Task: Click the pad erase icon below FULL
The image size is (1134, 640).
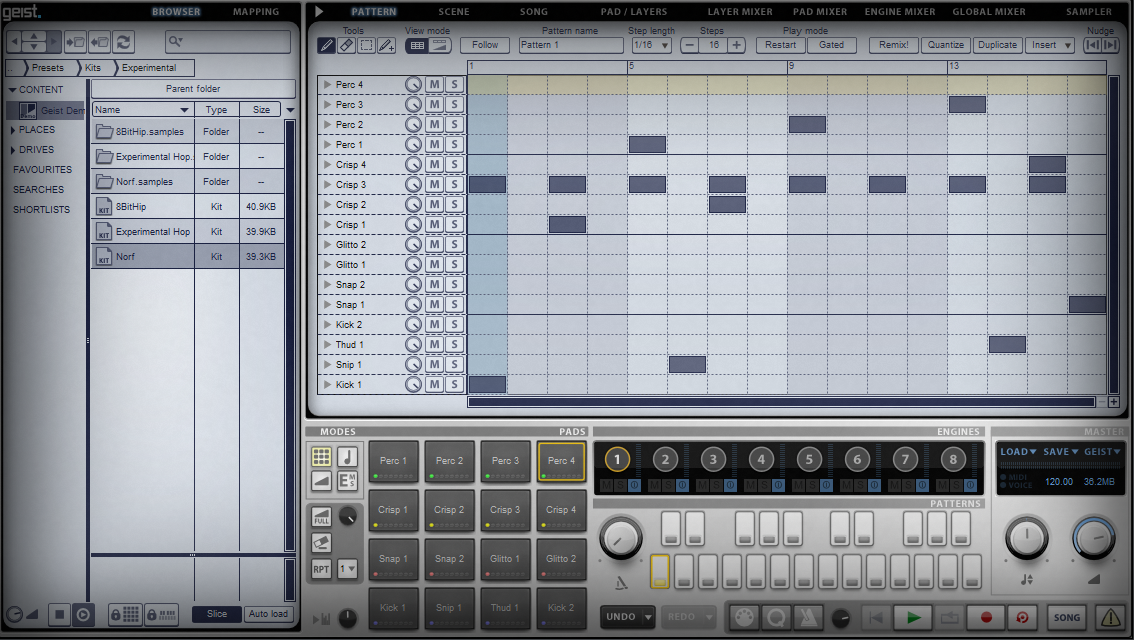Action: pyautogui.click(x=322, y=542)
